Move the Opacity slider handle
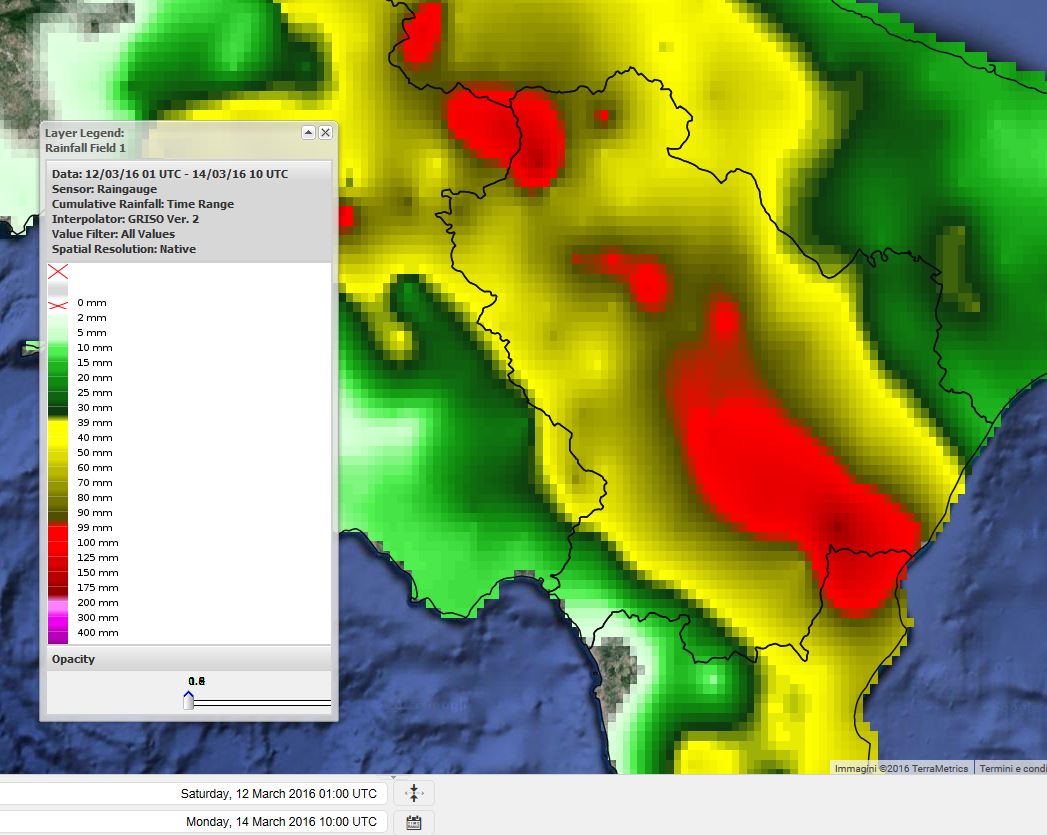Image resolution: width=1047 pixels, height=835 pixels. click(x=188, y=700)
